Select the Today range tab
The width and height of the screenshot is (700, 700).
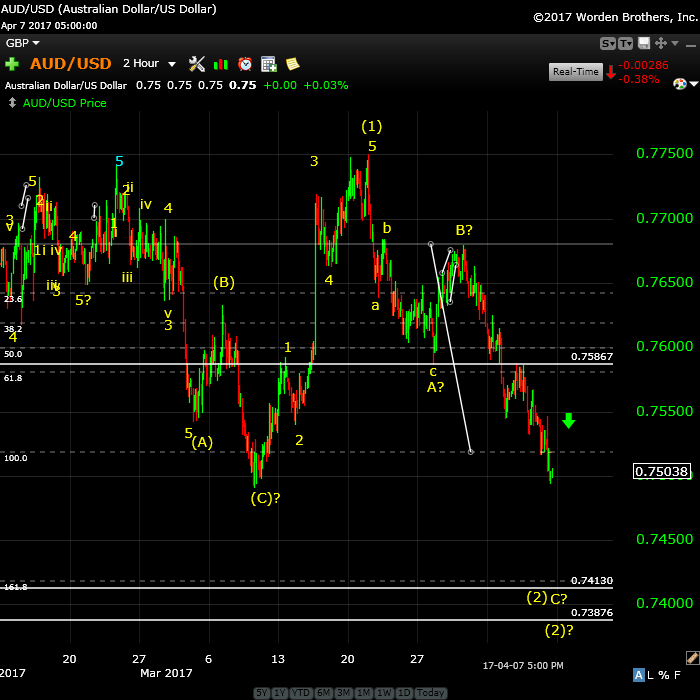tap(430, 693)
